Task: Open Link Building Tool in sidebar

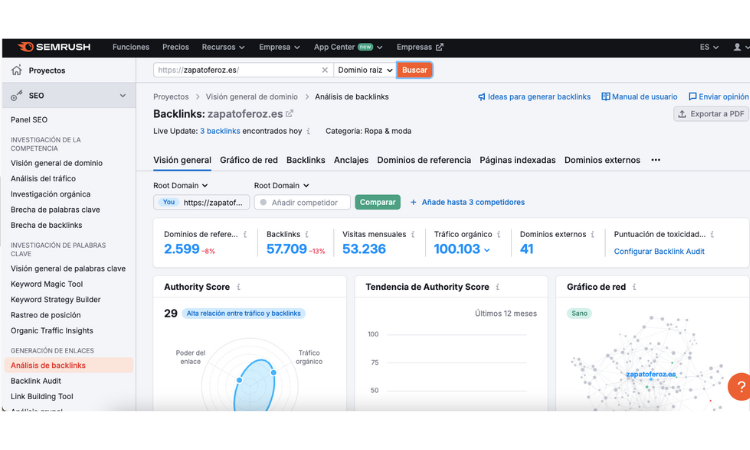Action: [x=42, y=396]
